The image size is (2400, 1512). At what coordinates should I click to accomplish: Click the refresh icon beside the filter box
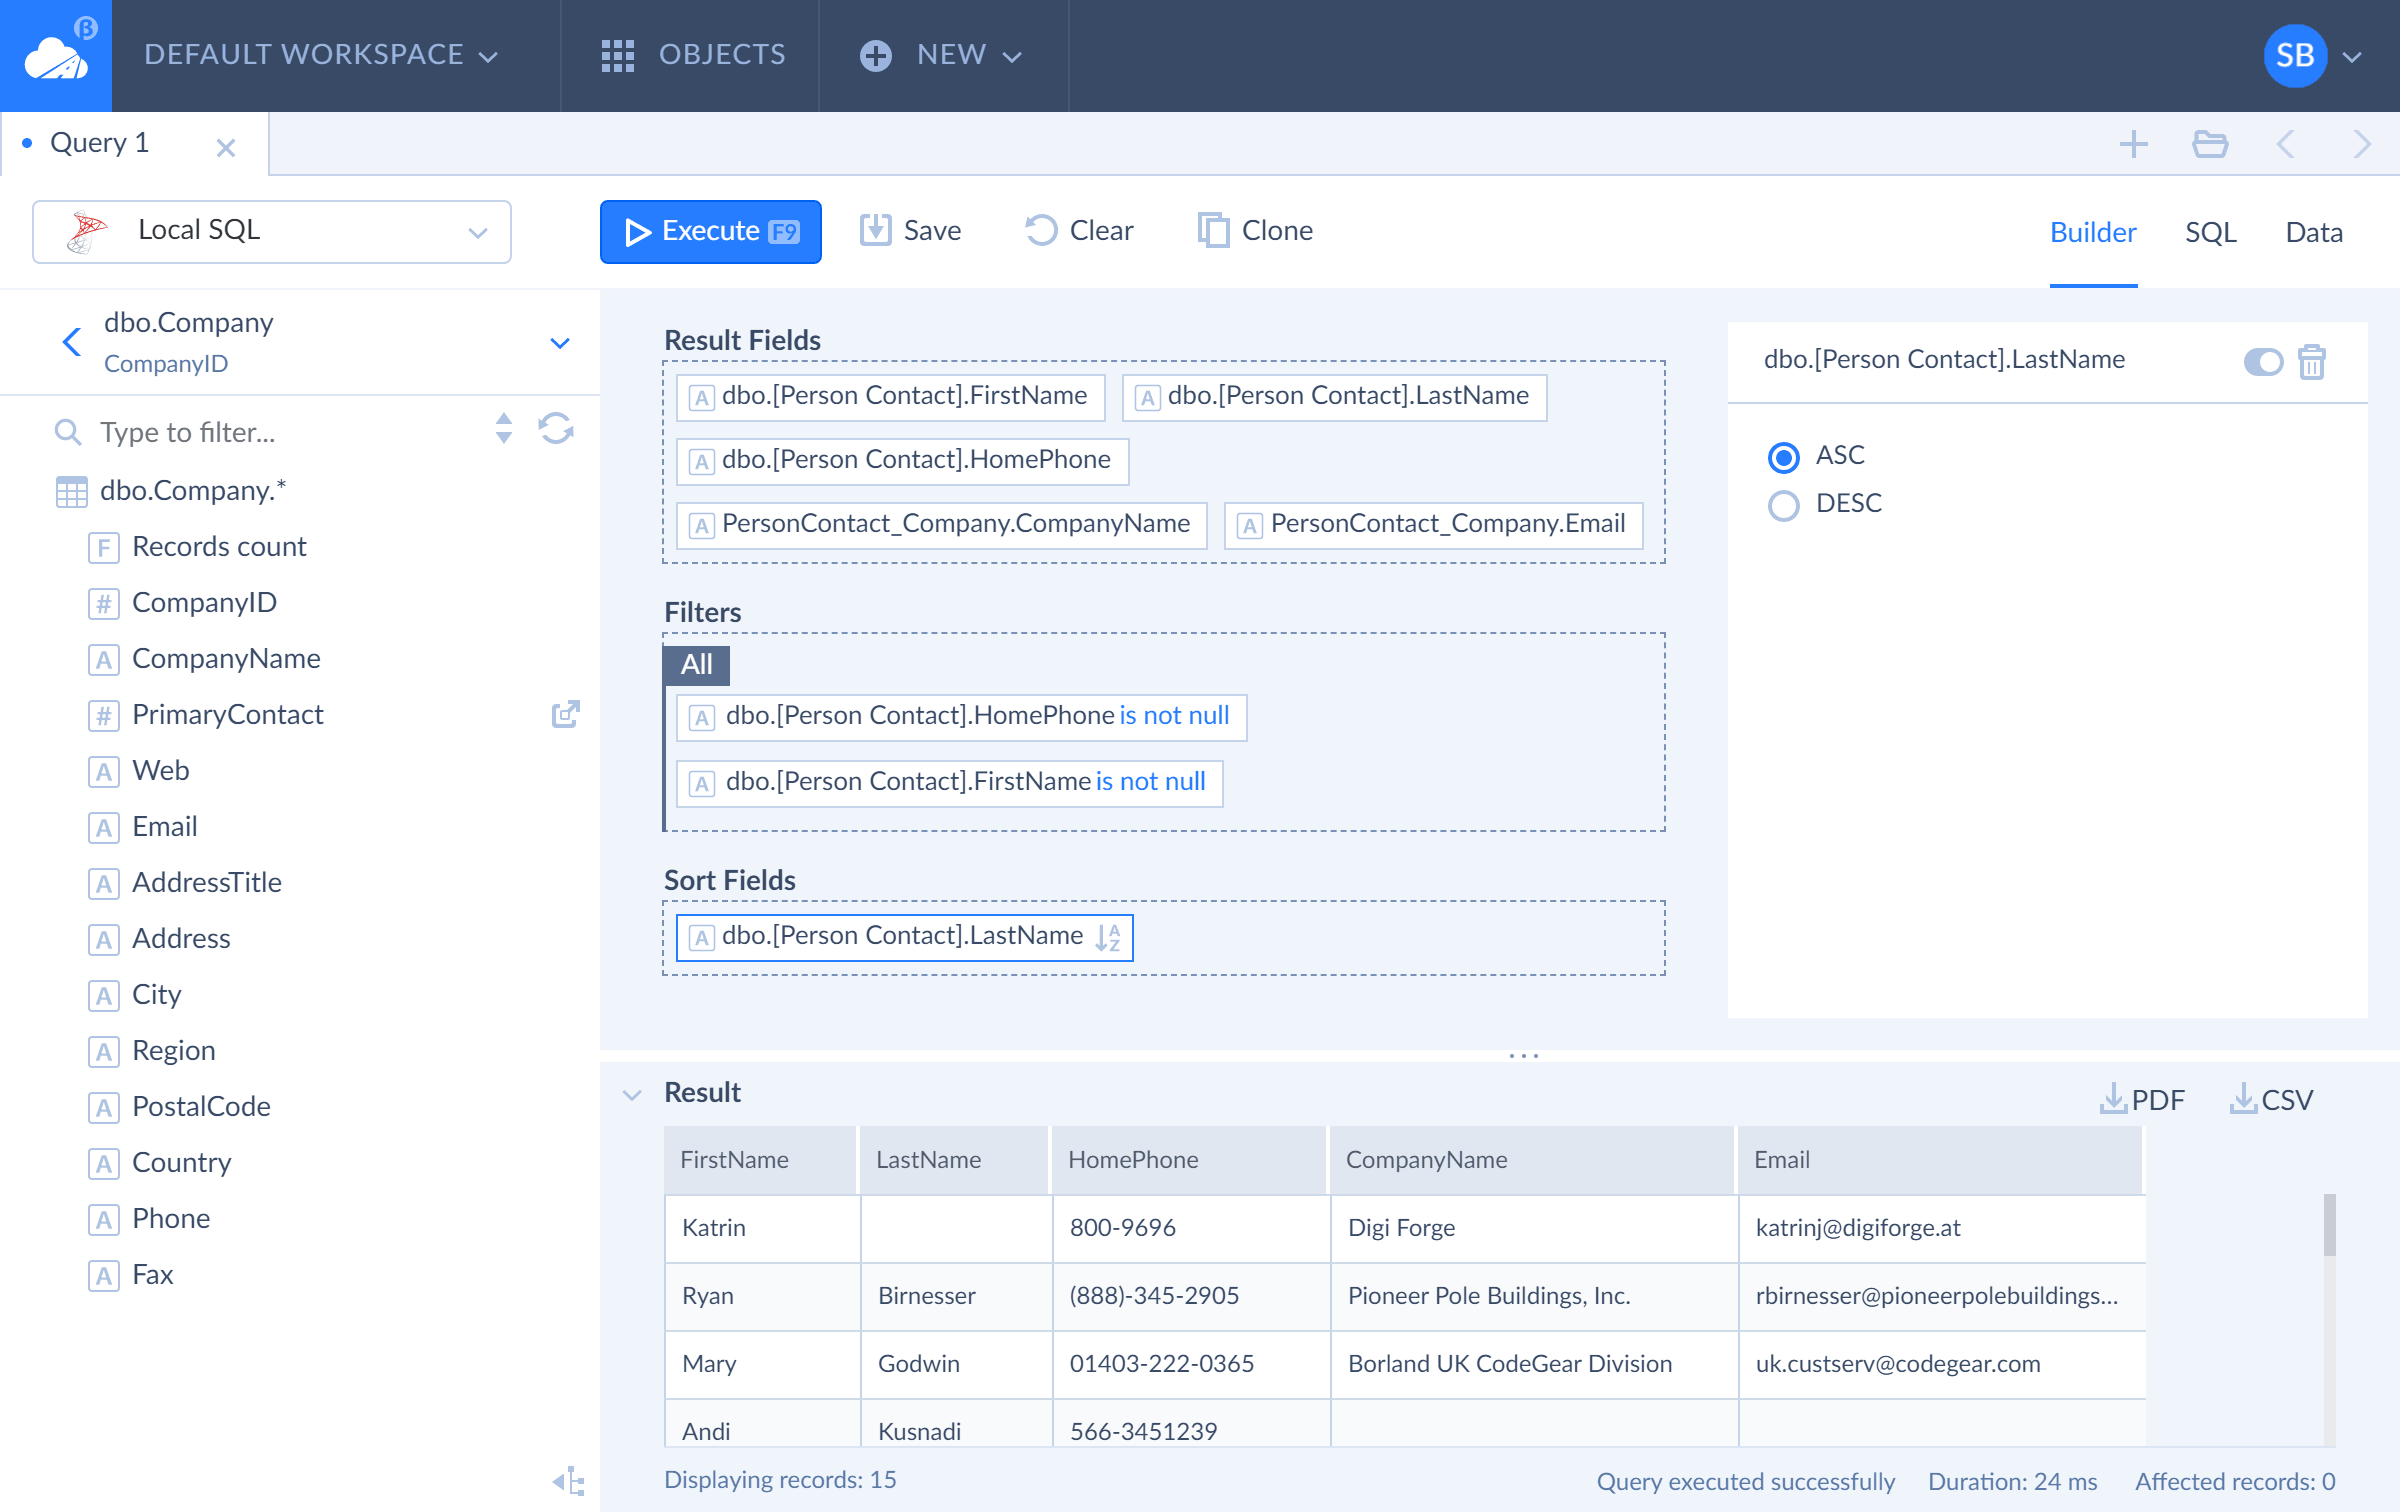556,429
